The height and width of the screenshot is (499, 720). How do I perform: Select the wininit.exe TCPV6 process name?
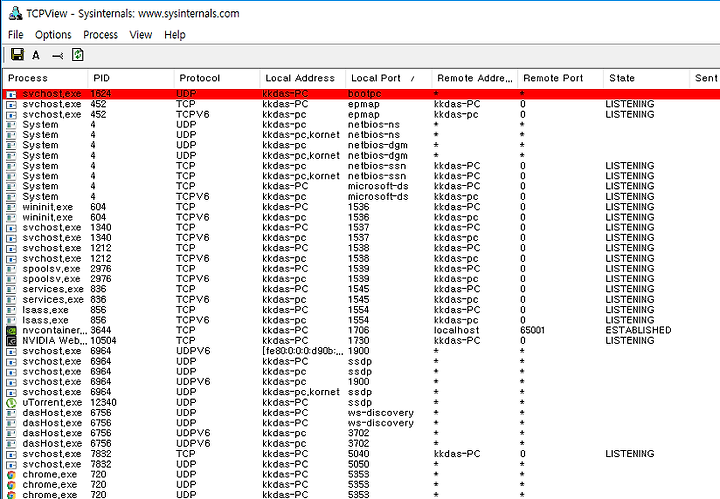click(48, 218)
